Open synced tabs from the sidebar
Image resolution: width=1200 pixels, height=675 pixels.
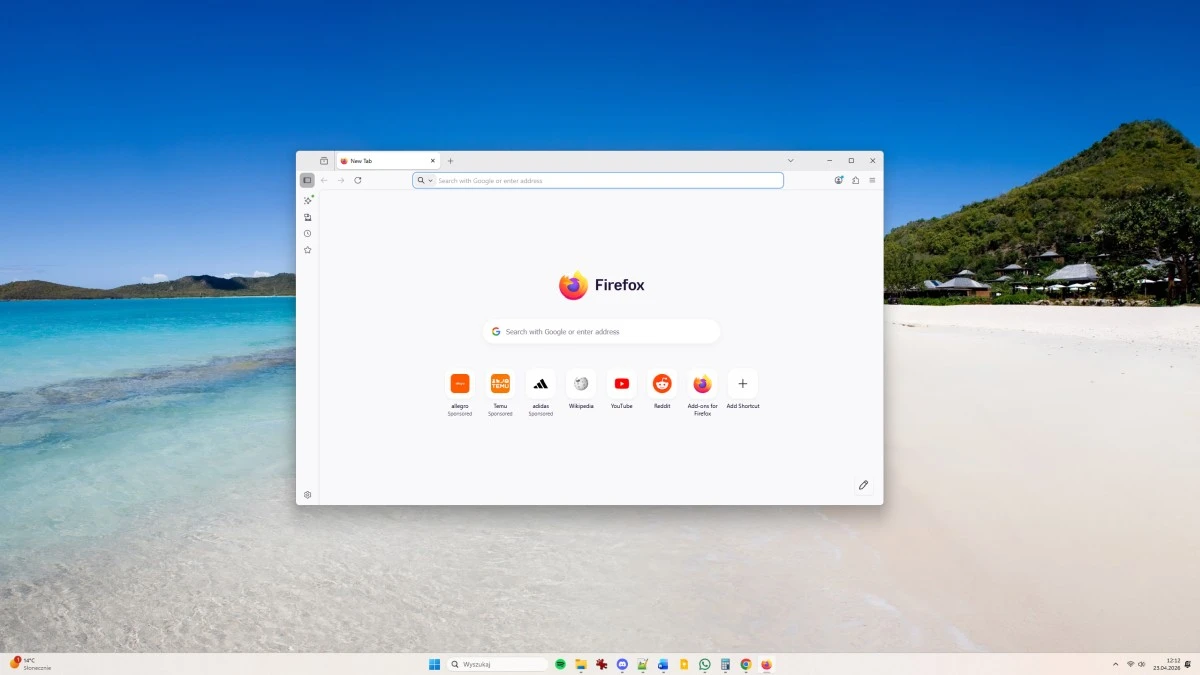click(307, 218)
